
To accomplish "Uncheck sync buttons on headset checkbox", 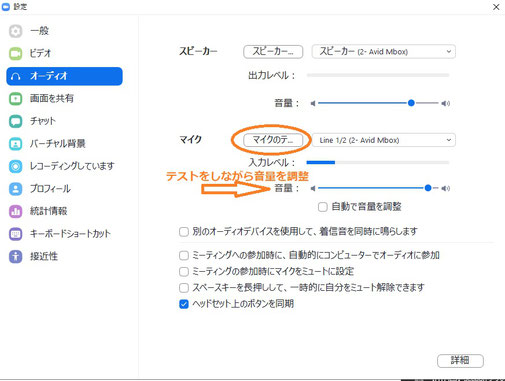I will [184, 304].
